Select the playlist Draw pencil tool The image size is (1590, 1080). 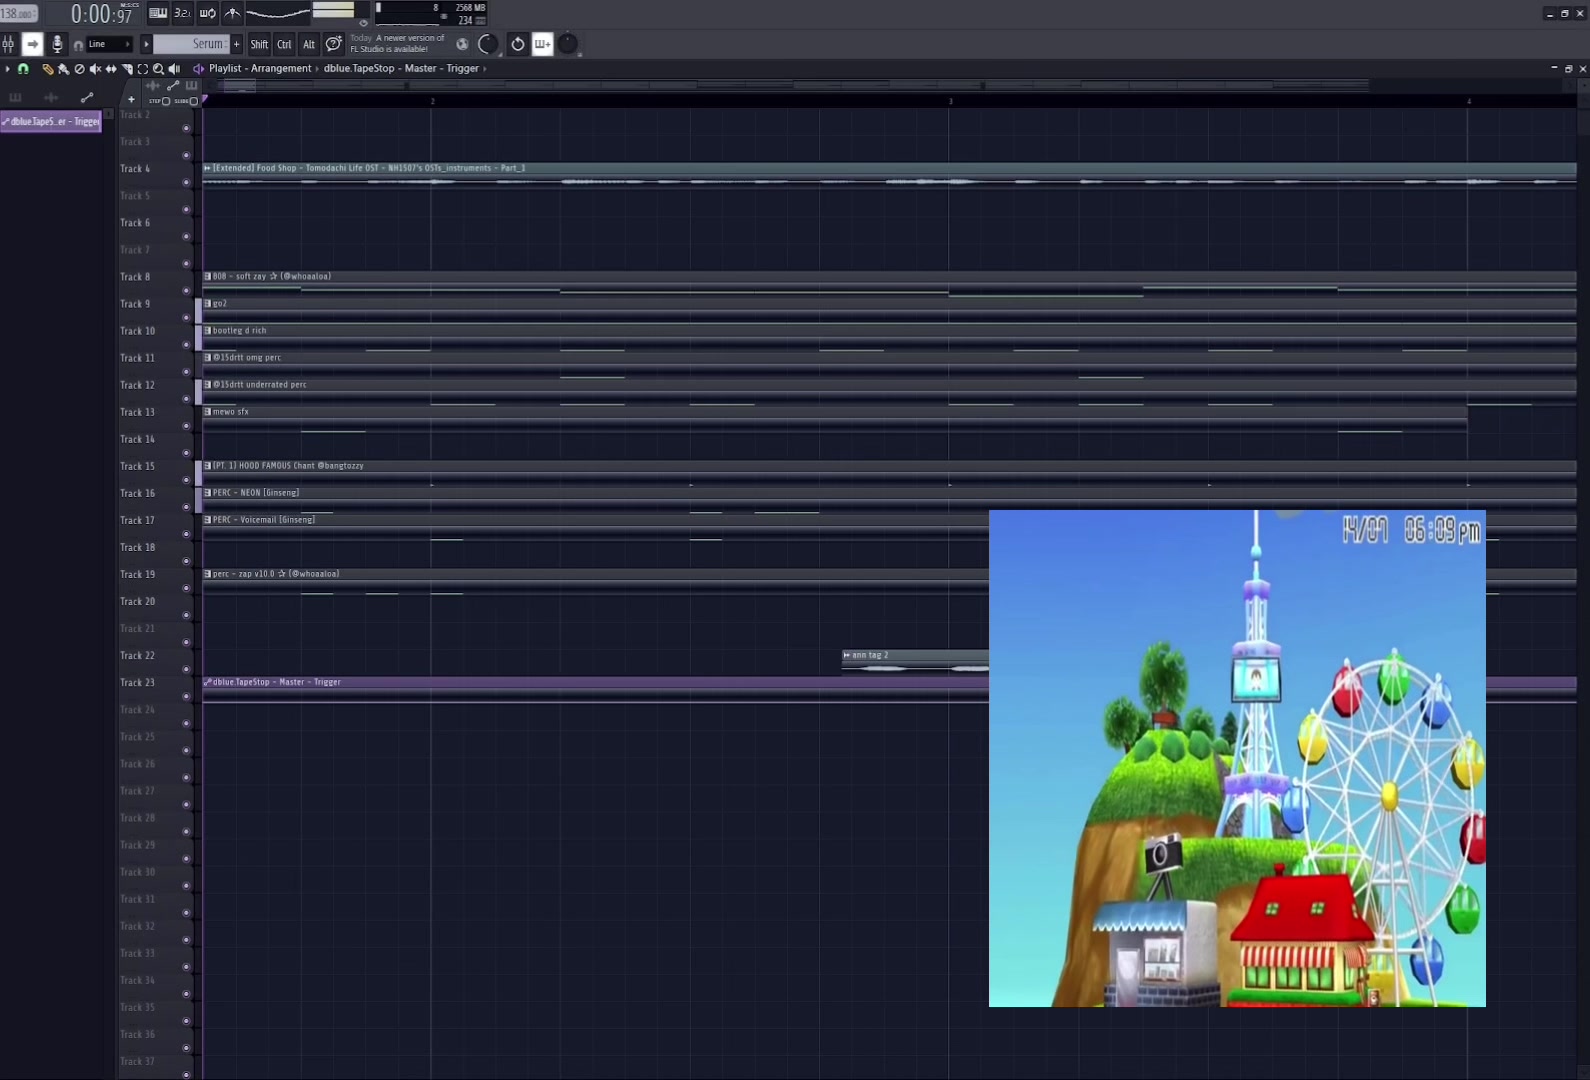[x=47, y=69]
